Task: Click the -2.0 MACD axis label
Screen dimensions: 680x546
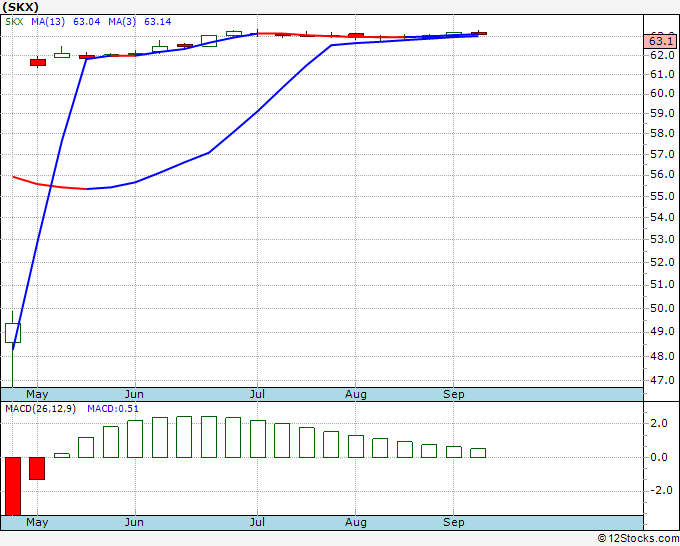Action: pyautogui.click(x=660, y=490)
